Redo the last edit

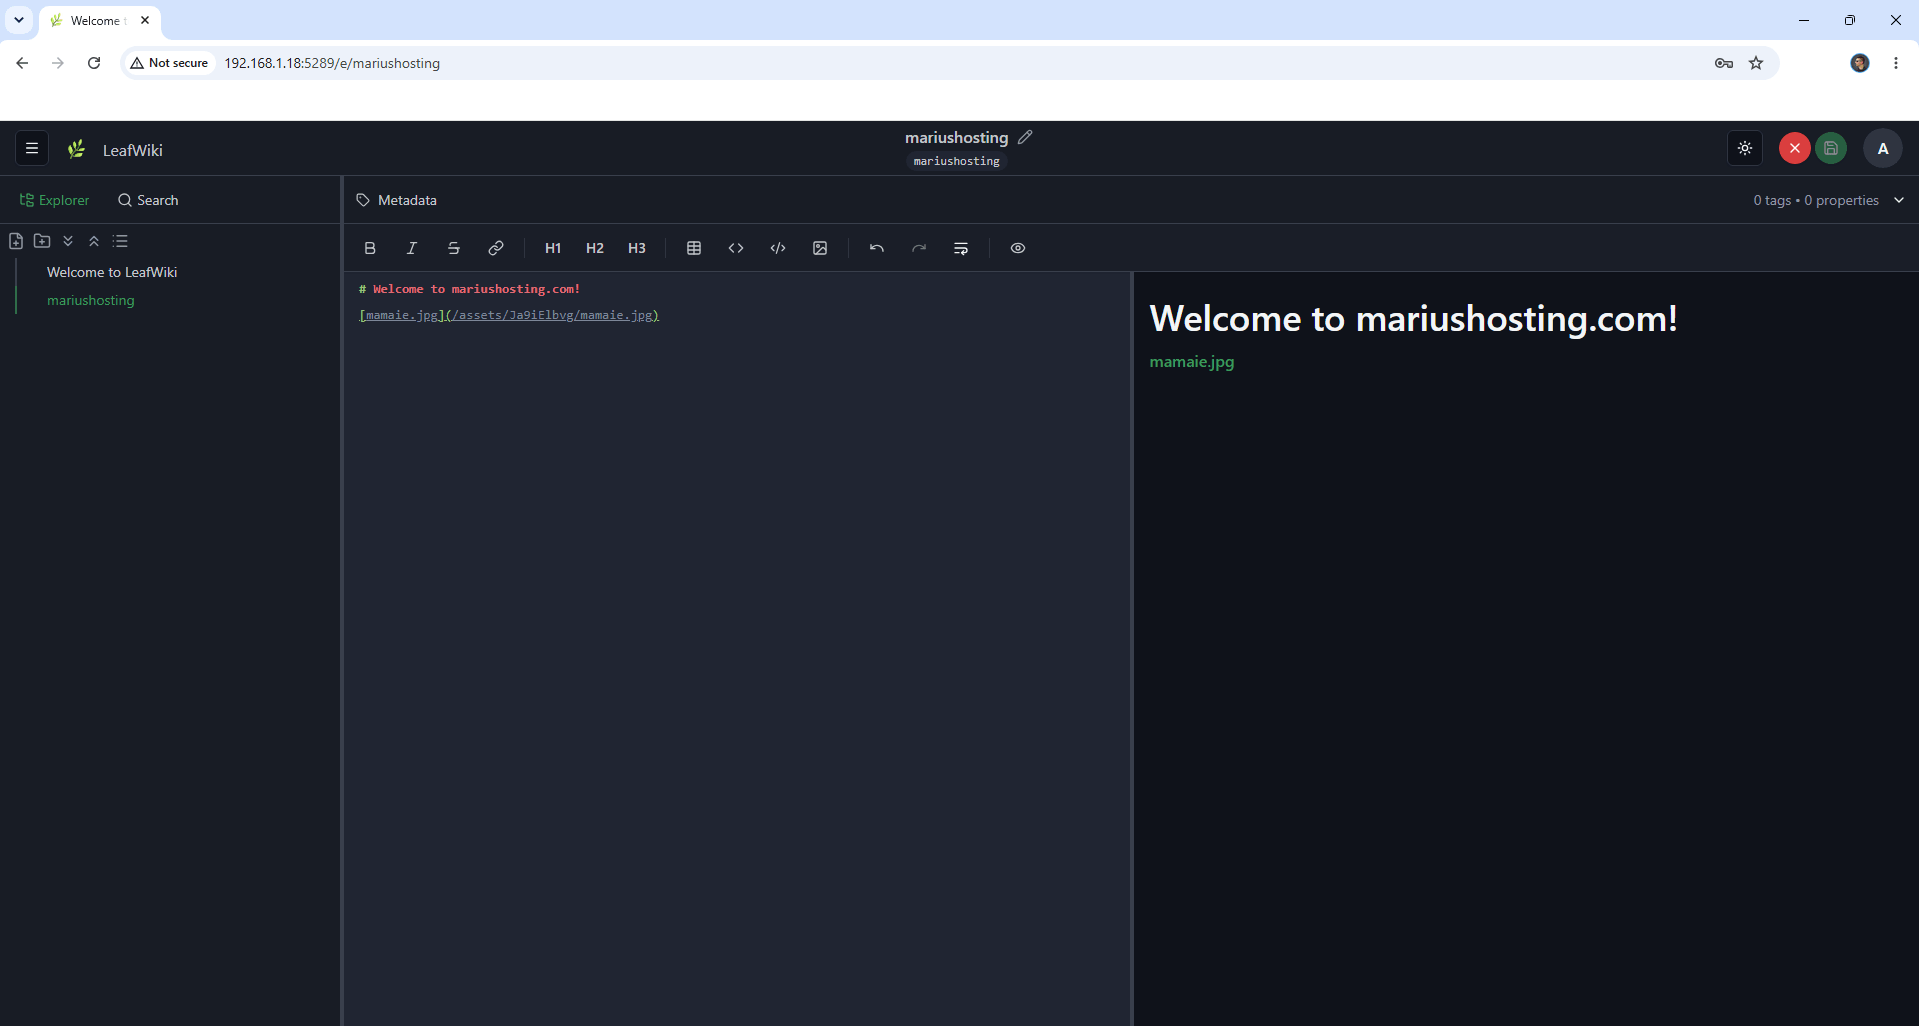pos(919,248)
